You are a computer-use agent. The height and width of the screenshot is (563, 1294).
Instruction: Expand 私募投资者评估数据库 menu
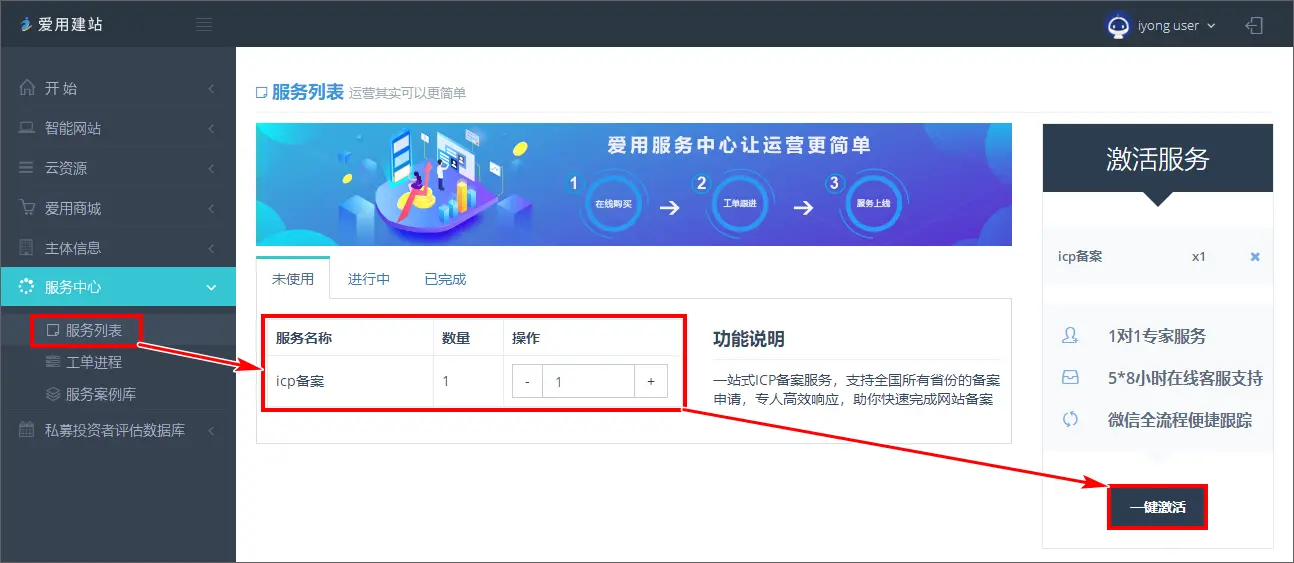118,430
